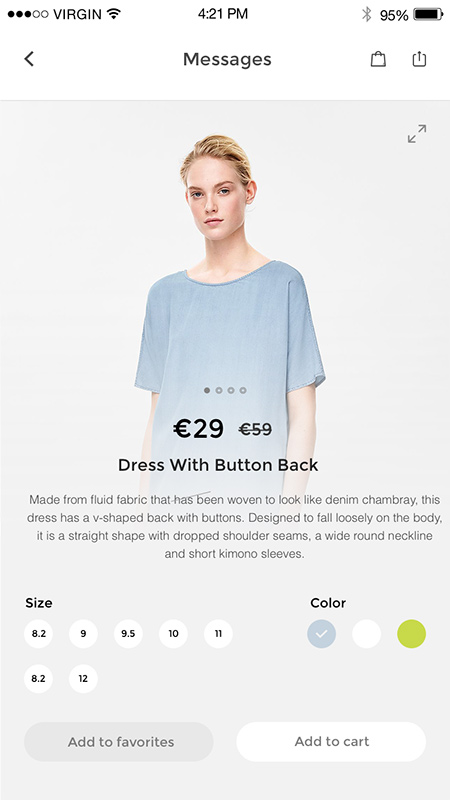
Task: Pick the lime green color swatch
Action: 411,634
